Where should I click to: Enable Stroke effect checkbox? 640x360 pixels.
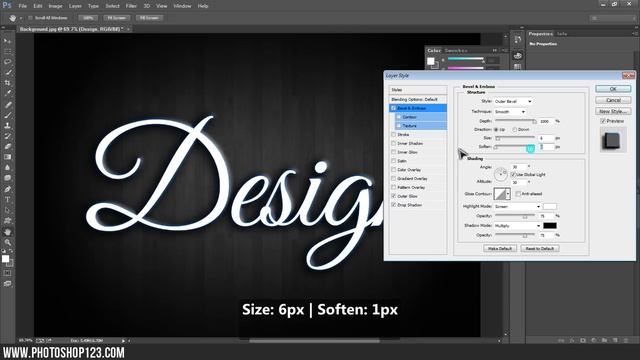pos(393,135)
